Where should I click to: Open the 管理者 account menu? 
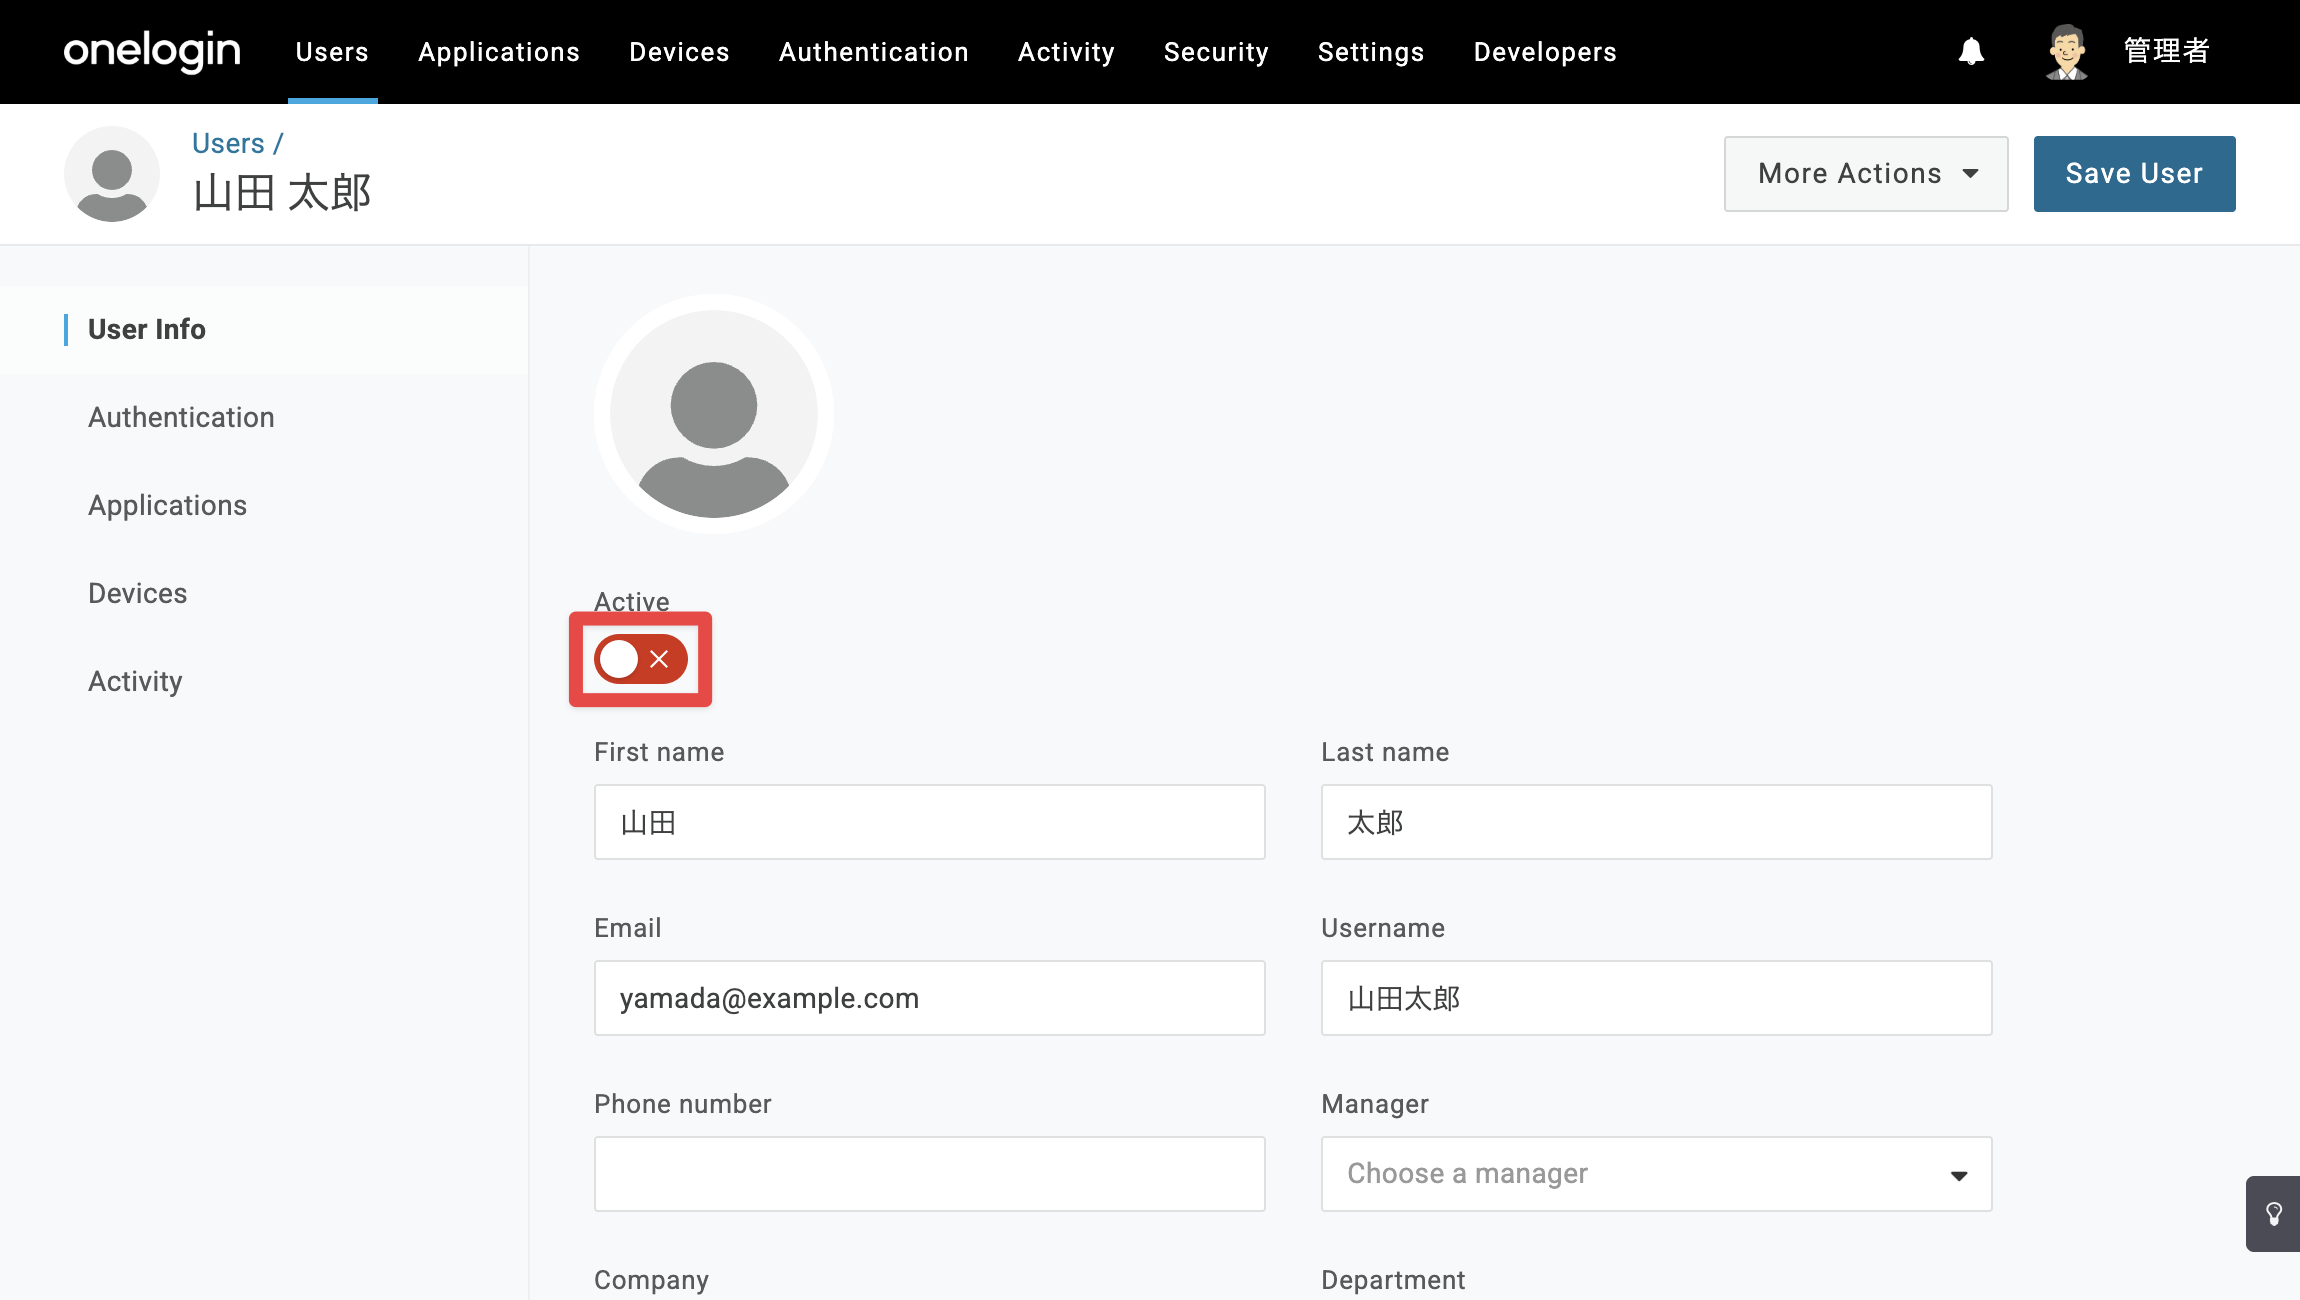pyautogui.click(x=2166, y=51)
